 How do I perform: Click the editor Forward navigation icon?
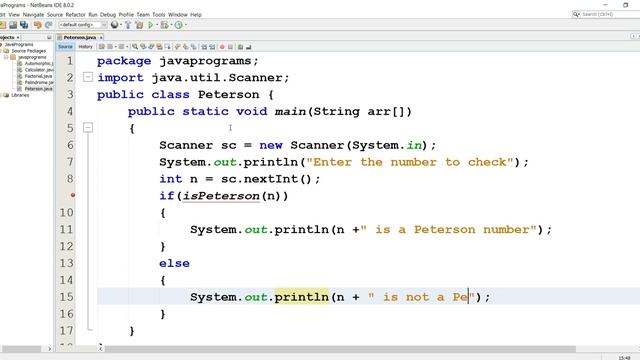tap(121, 47)
